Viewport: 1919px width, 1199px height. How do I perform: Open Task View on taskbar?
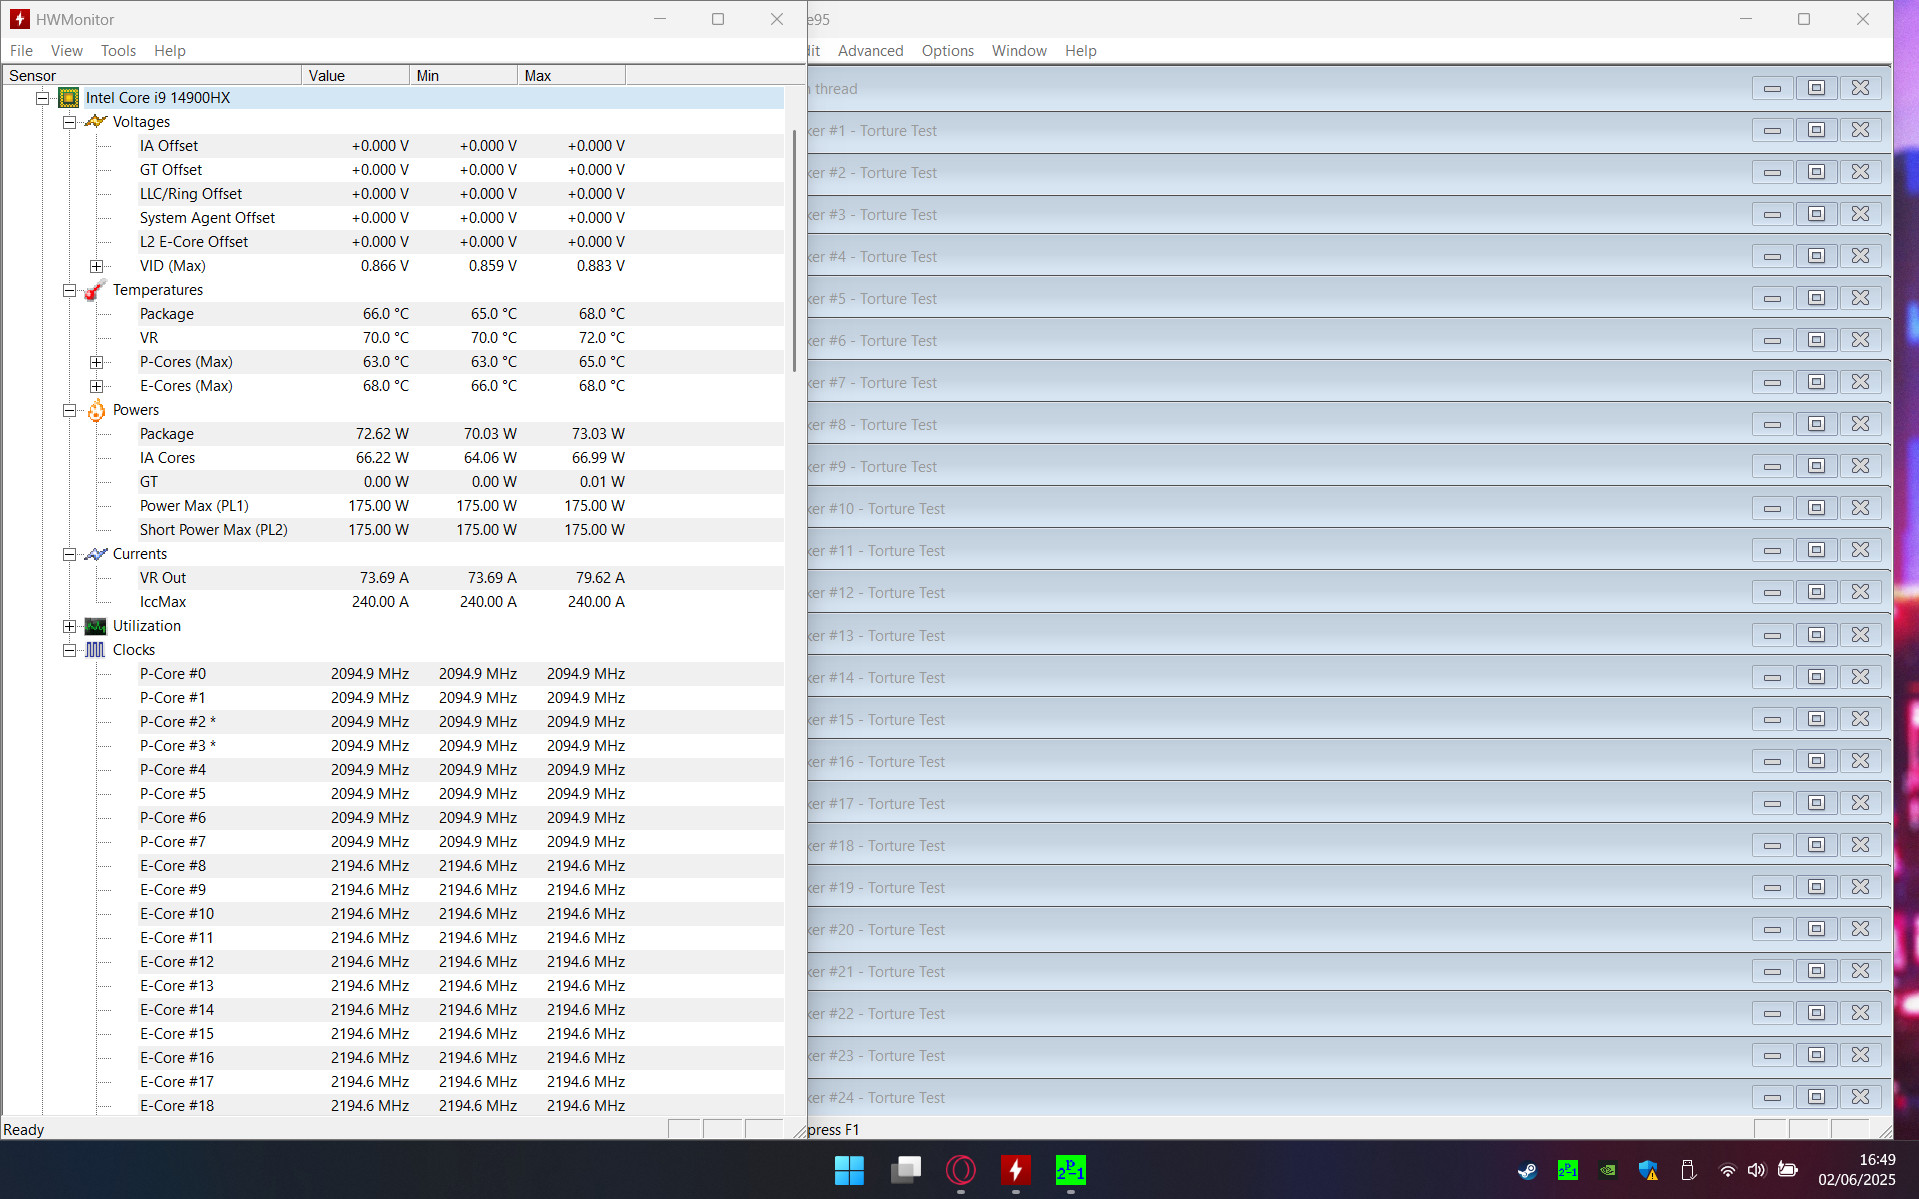905,1170
